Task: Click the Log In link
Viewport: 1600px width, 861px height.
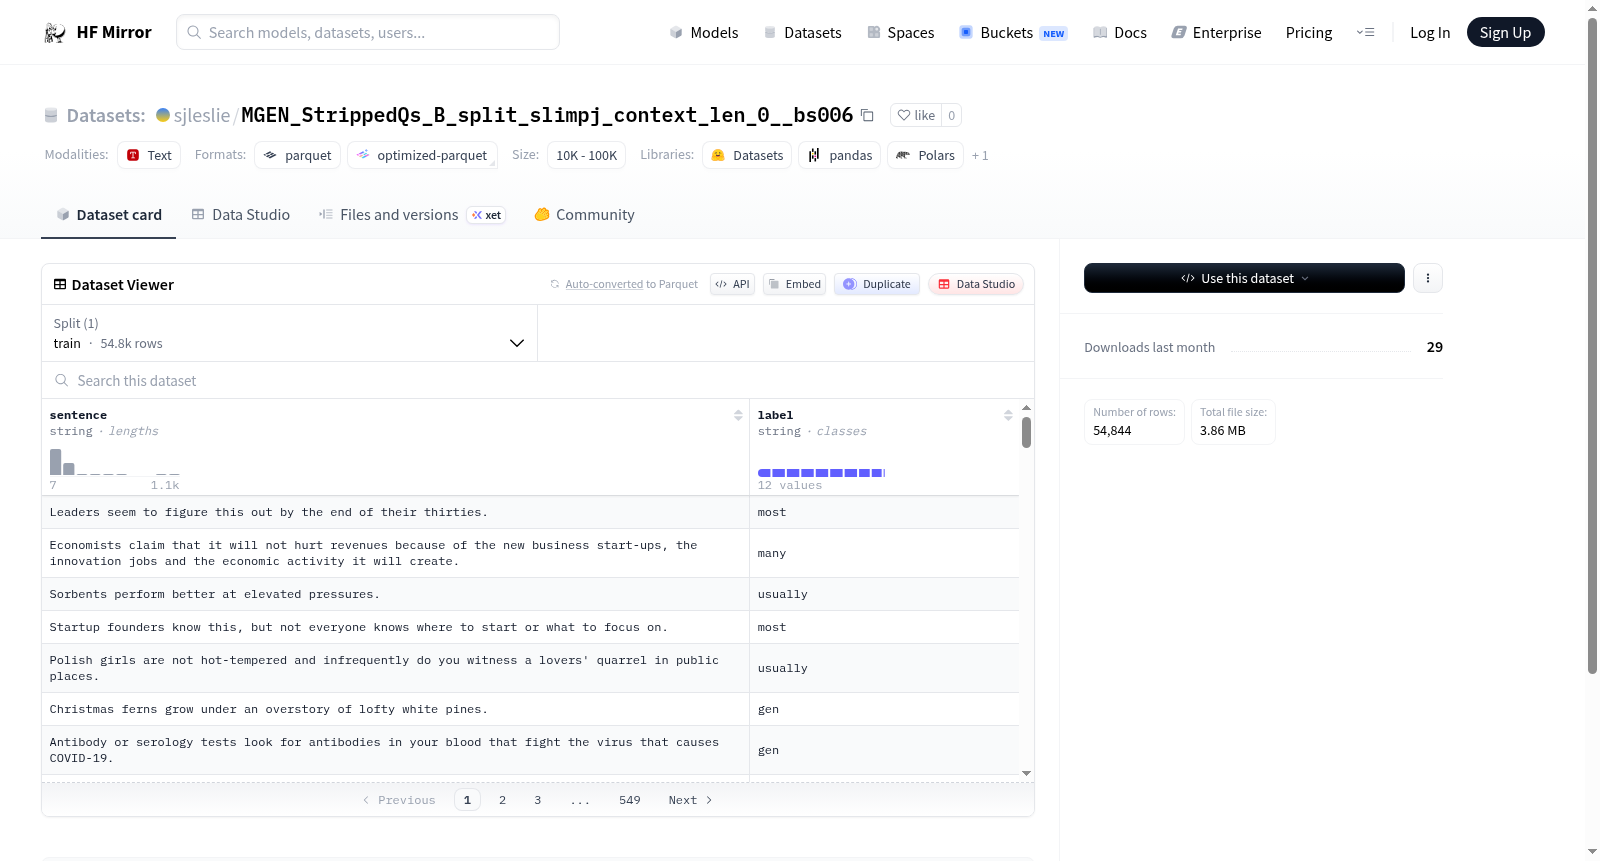Action: [1430, 33]
